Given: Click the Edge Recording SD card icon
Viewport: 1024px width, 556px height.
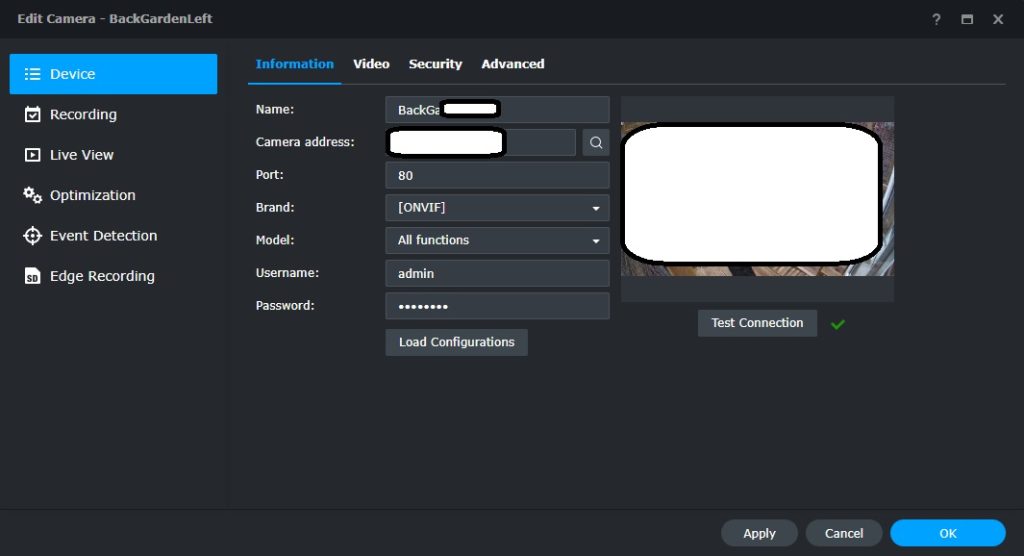Looking at the screenshot, I should (33, 276).
